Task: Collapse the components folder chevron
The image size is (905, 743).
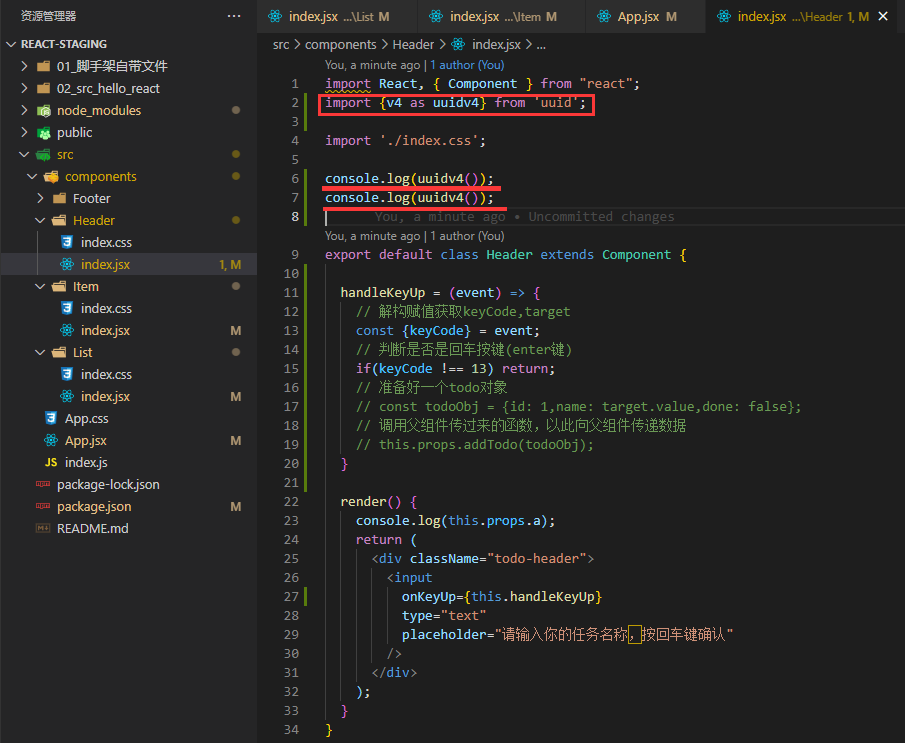Action: click(x=32, y=177)
